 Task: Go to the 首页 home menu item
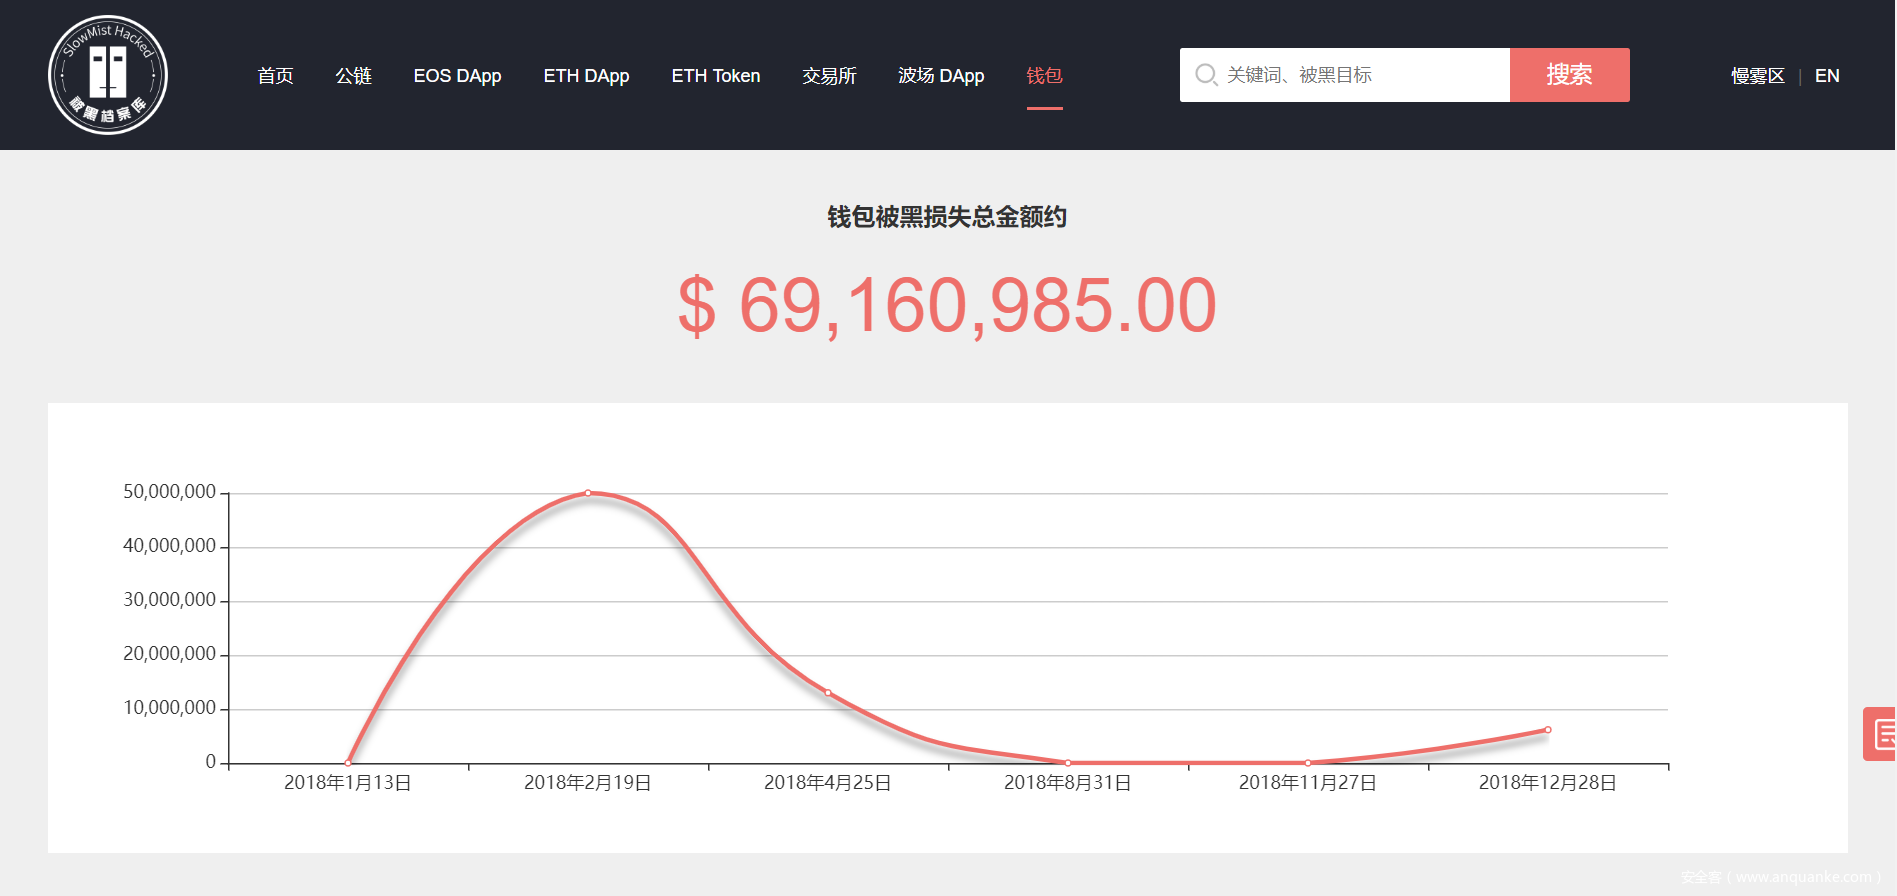tap(275, 76)
